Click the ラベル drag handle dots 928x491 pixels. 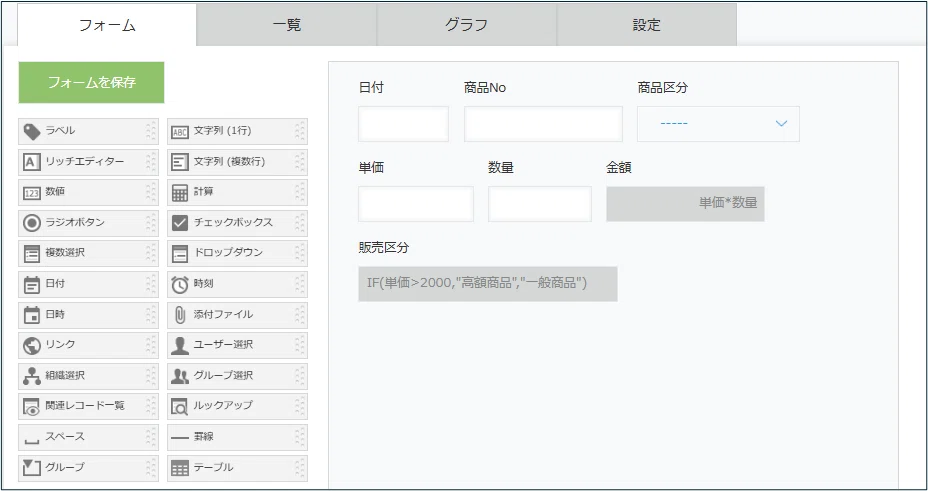151,131
